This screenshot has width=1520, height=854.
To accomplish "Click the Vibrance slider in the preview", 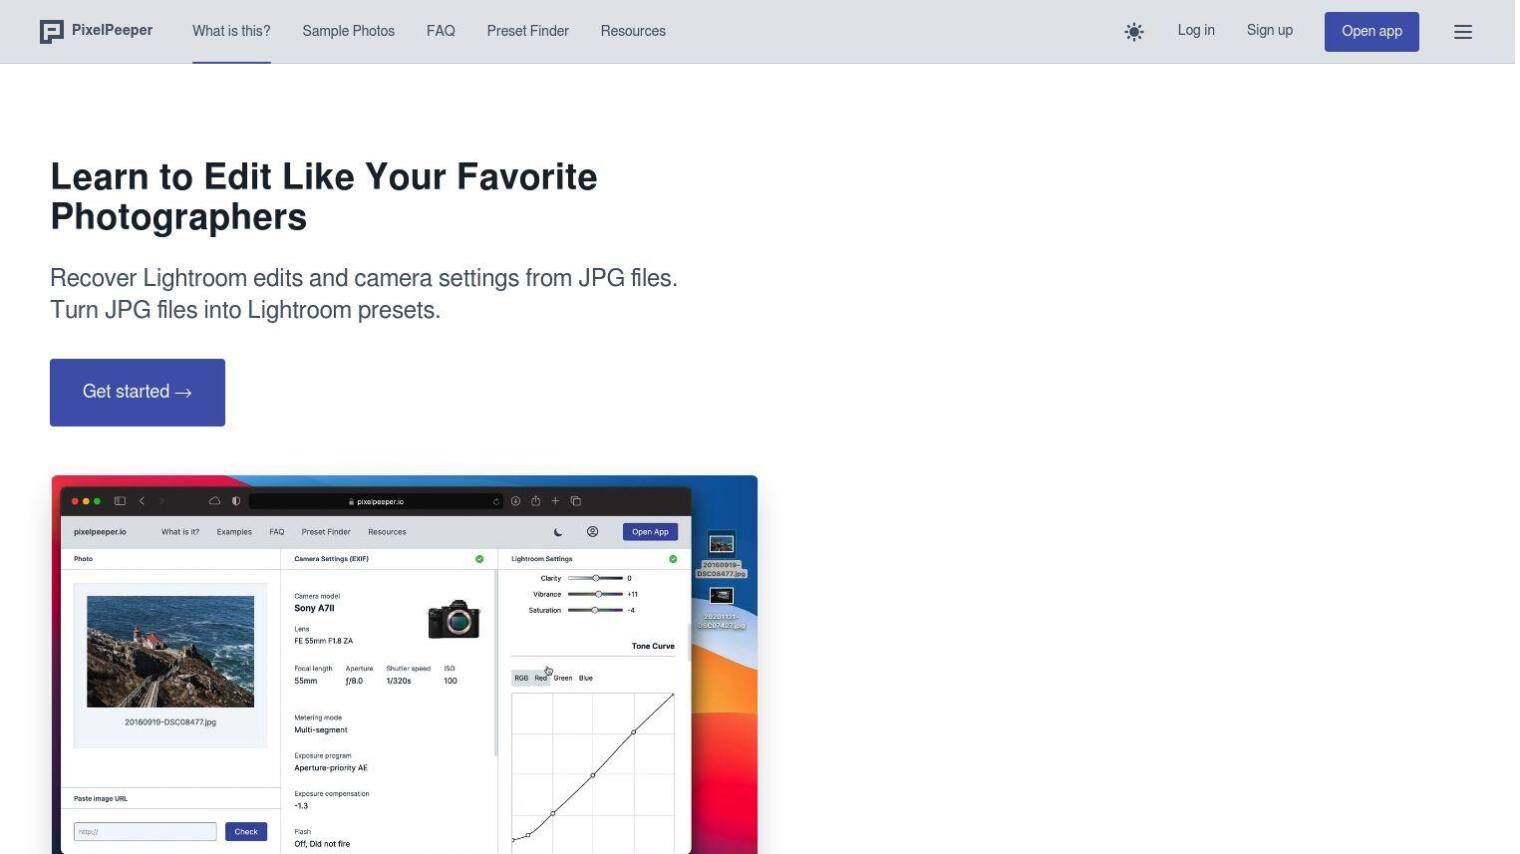I will pos(595,594).
